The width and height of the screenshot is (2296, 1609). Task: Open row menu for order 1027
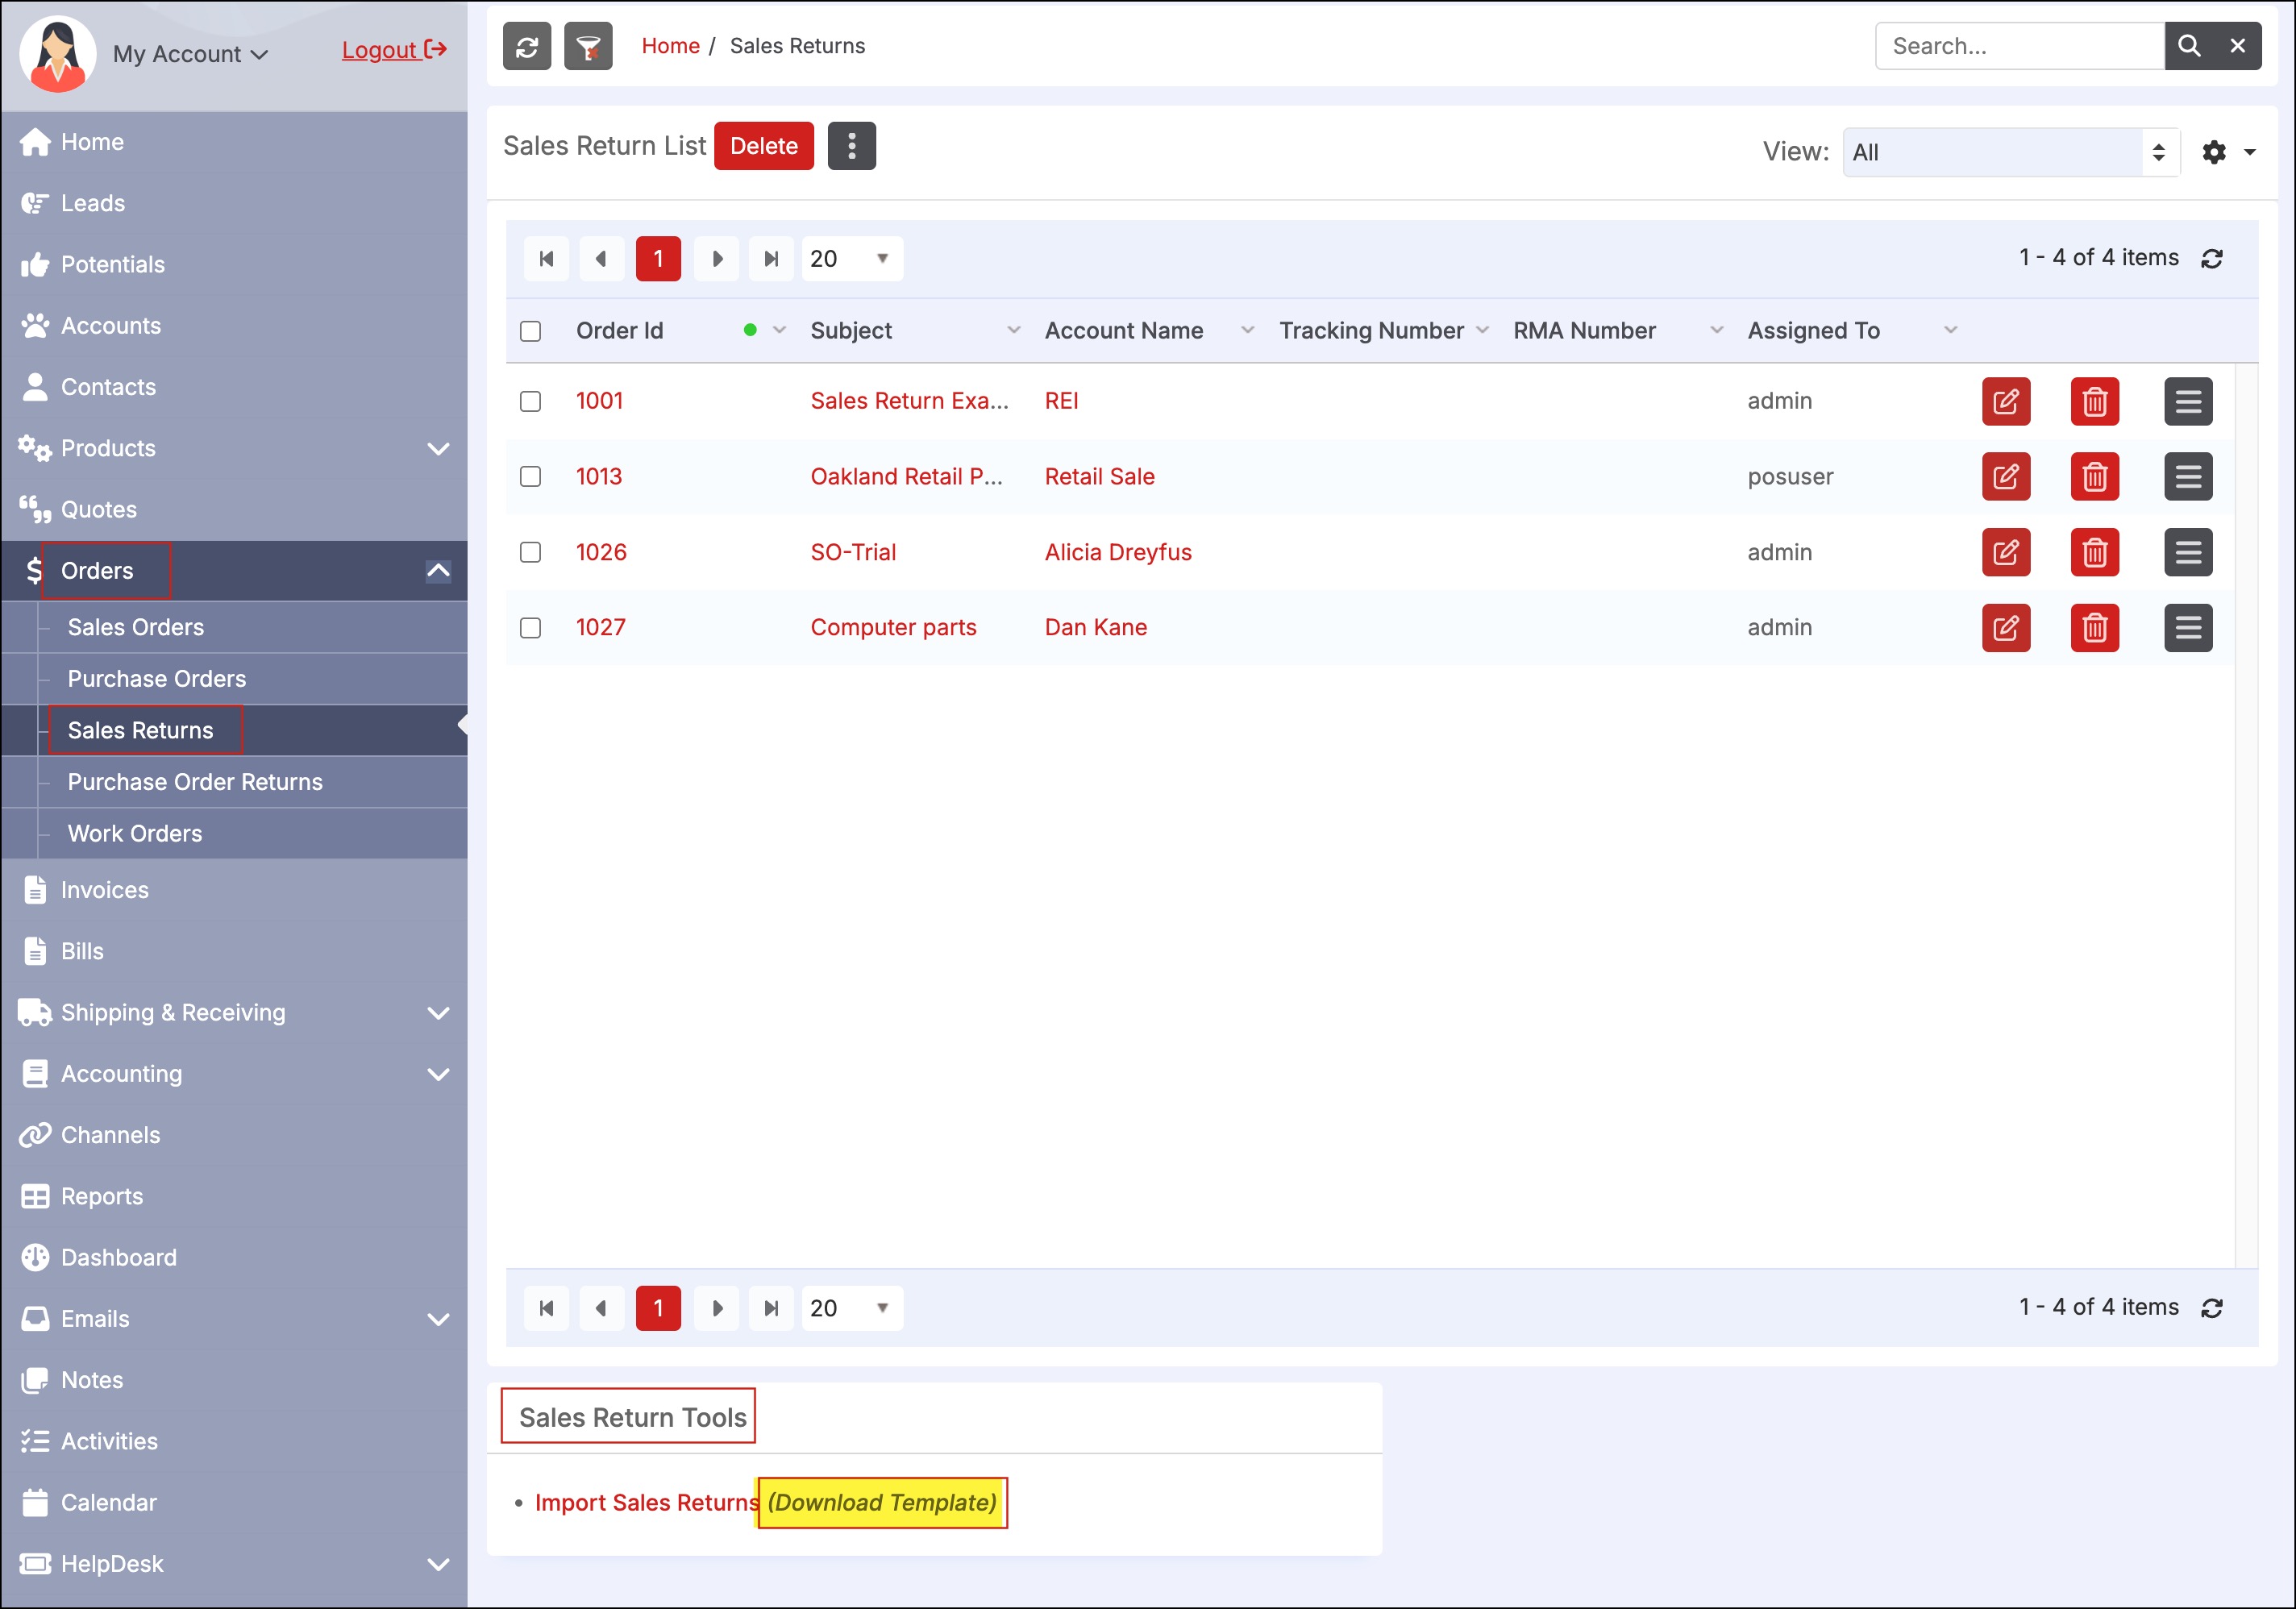(2188, 628)
